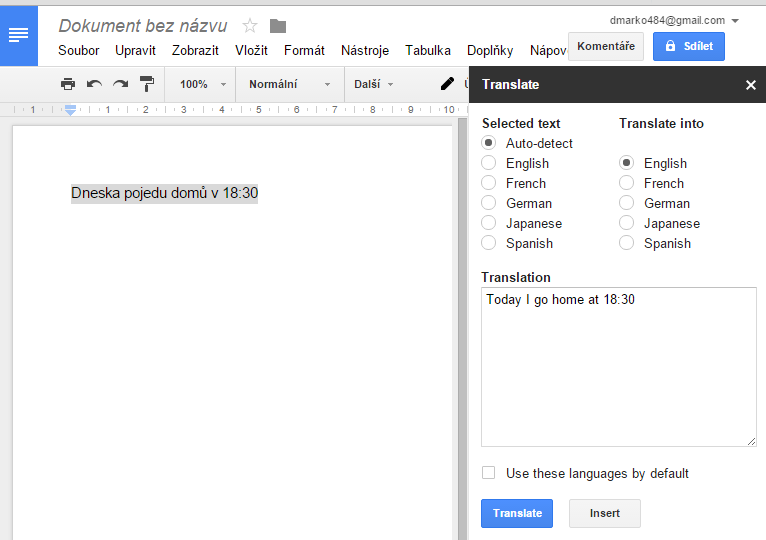Star the document with the star icon
The width and height of the screenshot is (766, 540).
250,25
